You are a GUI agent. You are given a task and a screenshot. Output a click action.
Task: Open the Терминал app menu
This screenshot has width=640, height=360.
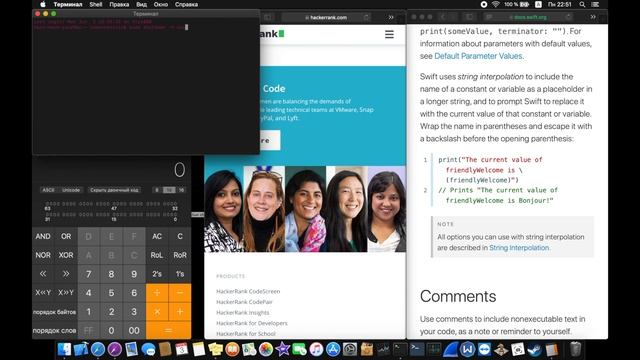point(68,4)
